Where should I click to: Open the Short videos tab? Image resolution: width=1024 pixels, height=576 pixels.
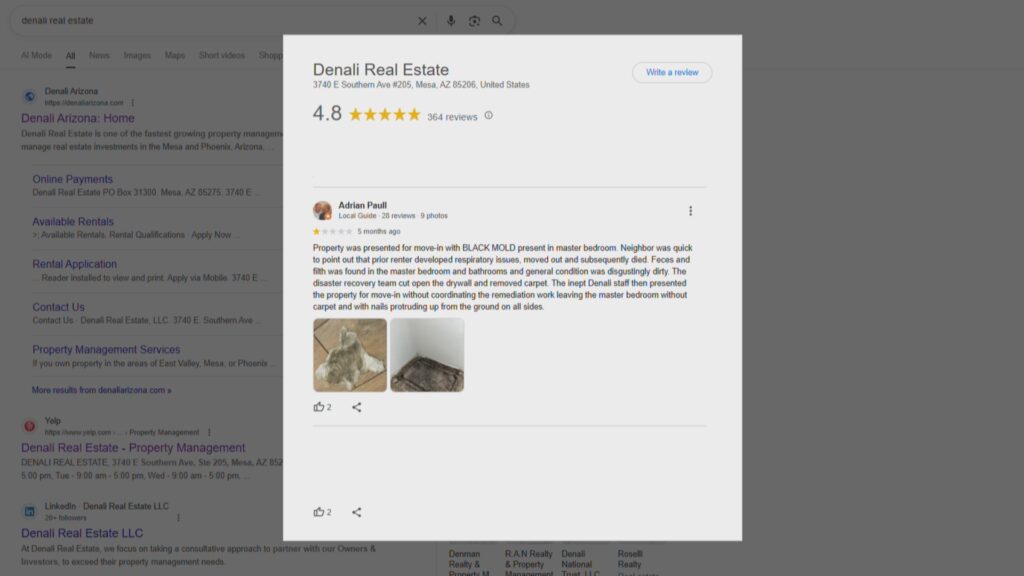pyautogui.click(x=222, y=56)
